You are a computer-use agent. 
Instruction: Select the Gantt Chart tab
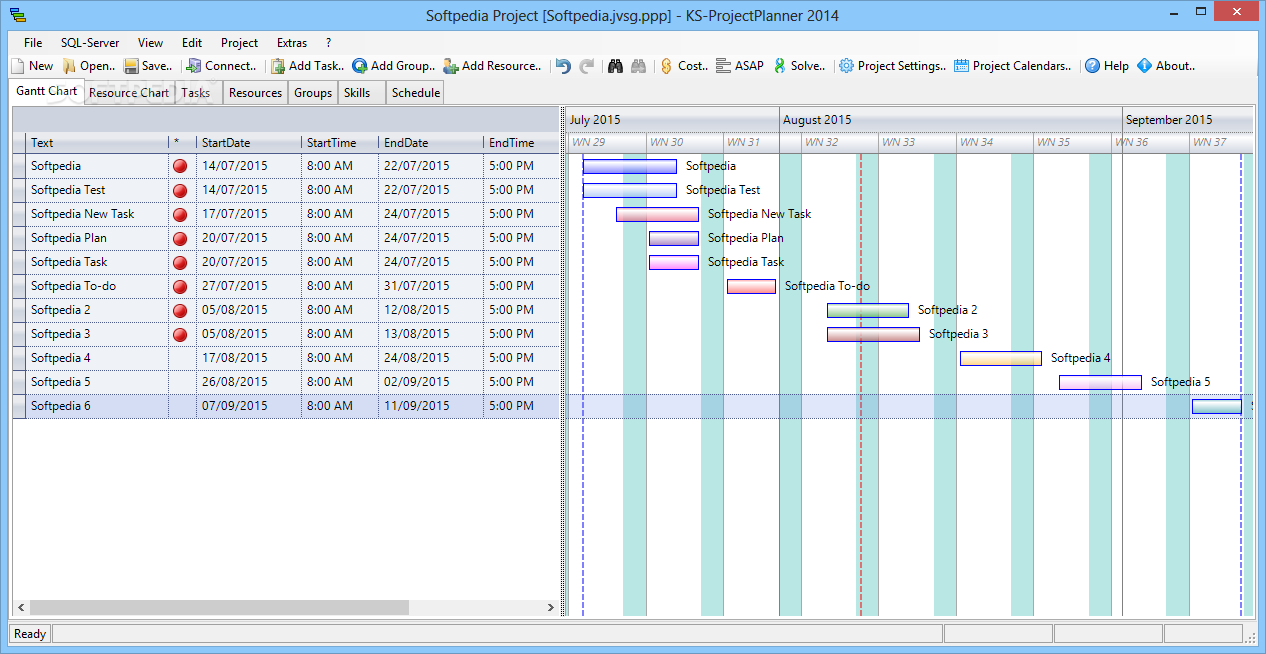47,91
